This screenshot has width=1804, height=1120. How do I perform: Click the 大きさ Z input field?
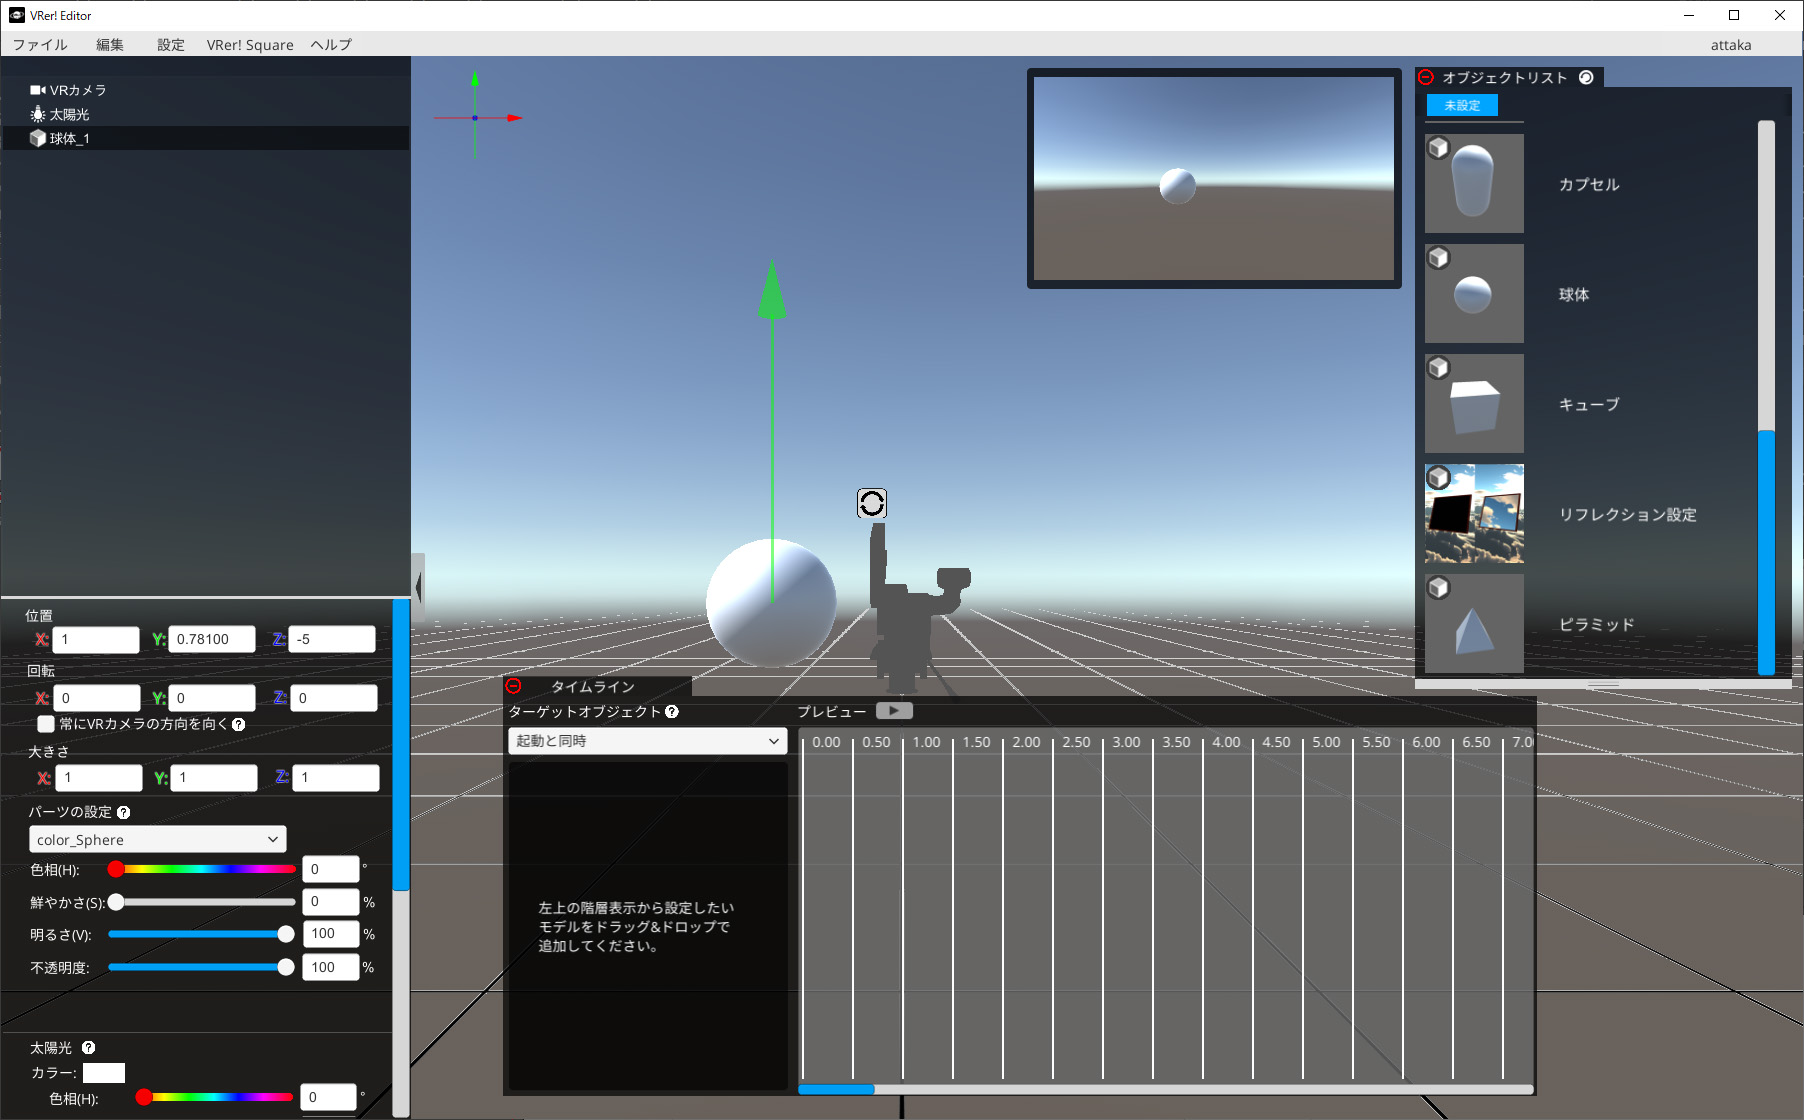point(336,777)
